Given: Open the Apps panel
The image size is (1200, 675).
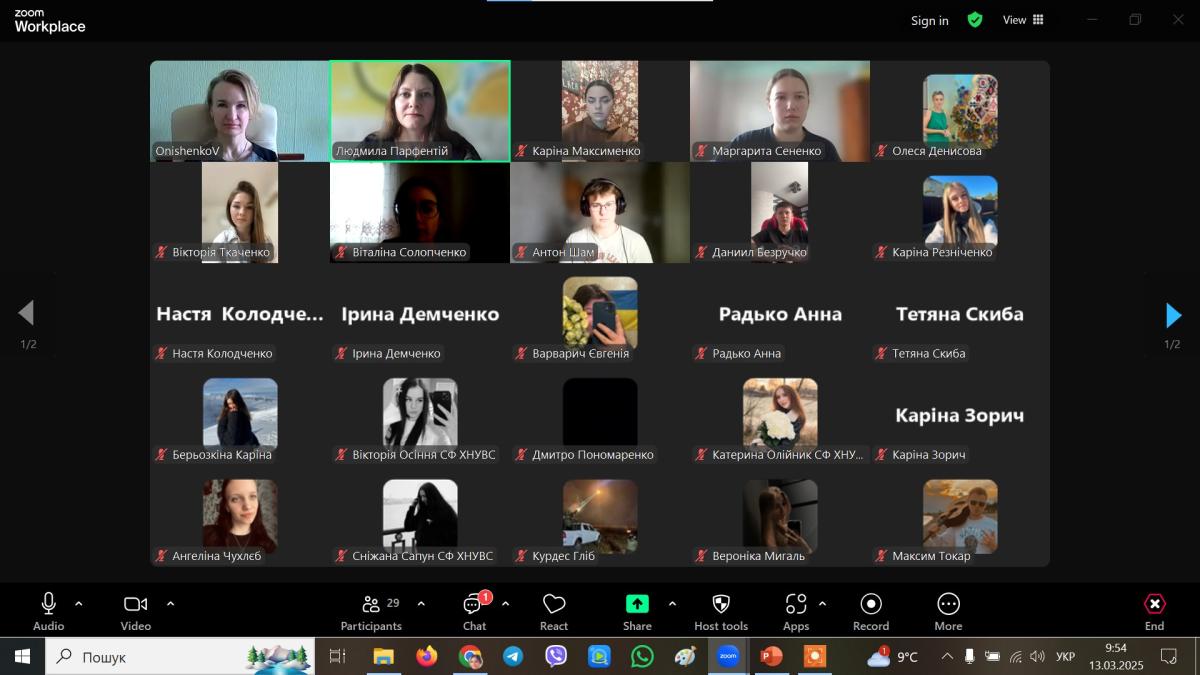Looking at the screenshot, I should (x=796, y=610).
